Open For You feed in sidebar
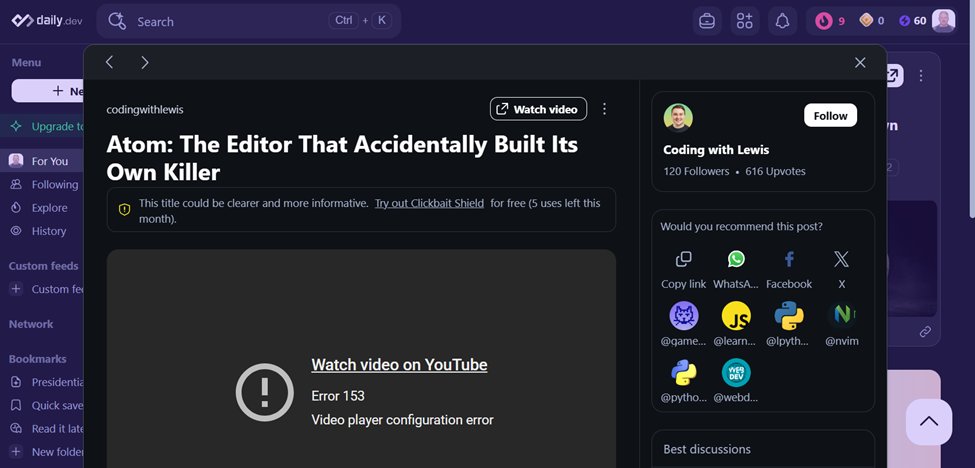The width and height of the screenshot is (975, 468). (42, 161)
